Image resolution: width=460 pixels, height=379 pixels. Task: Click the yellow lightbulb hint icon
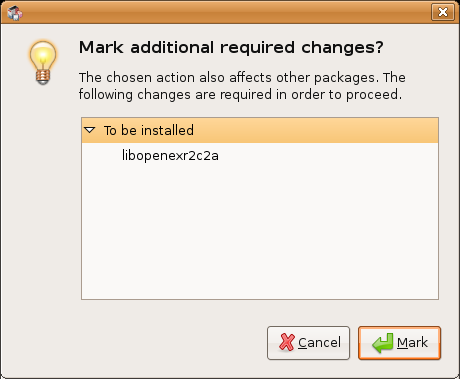[43, 62]
